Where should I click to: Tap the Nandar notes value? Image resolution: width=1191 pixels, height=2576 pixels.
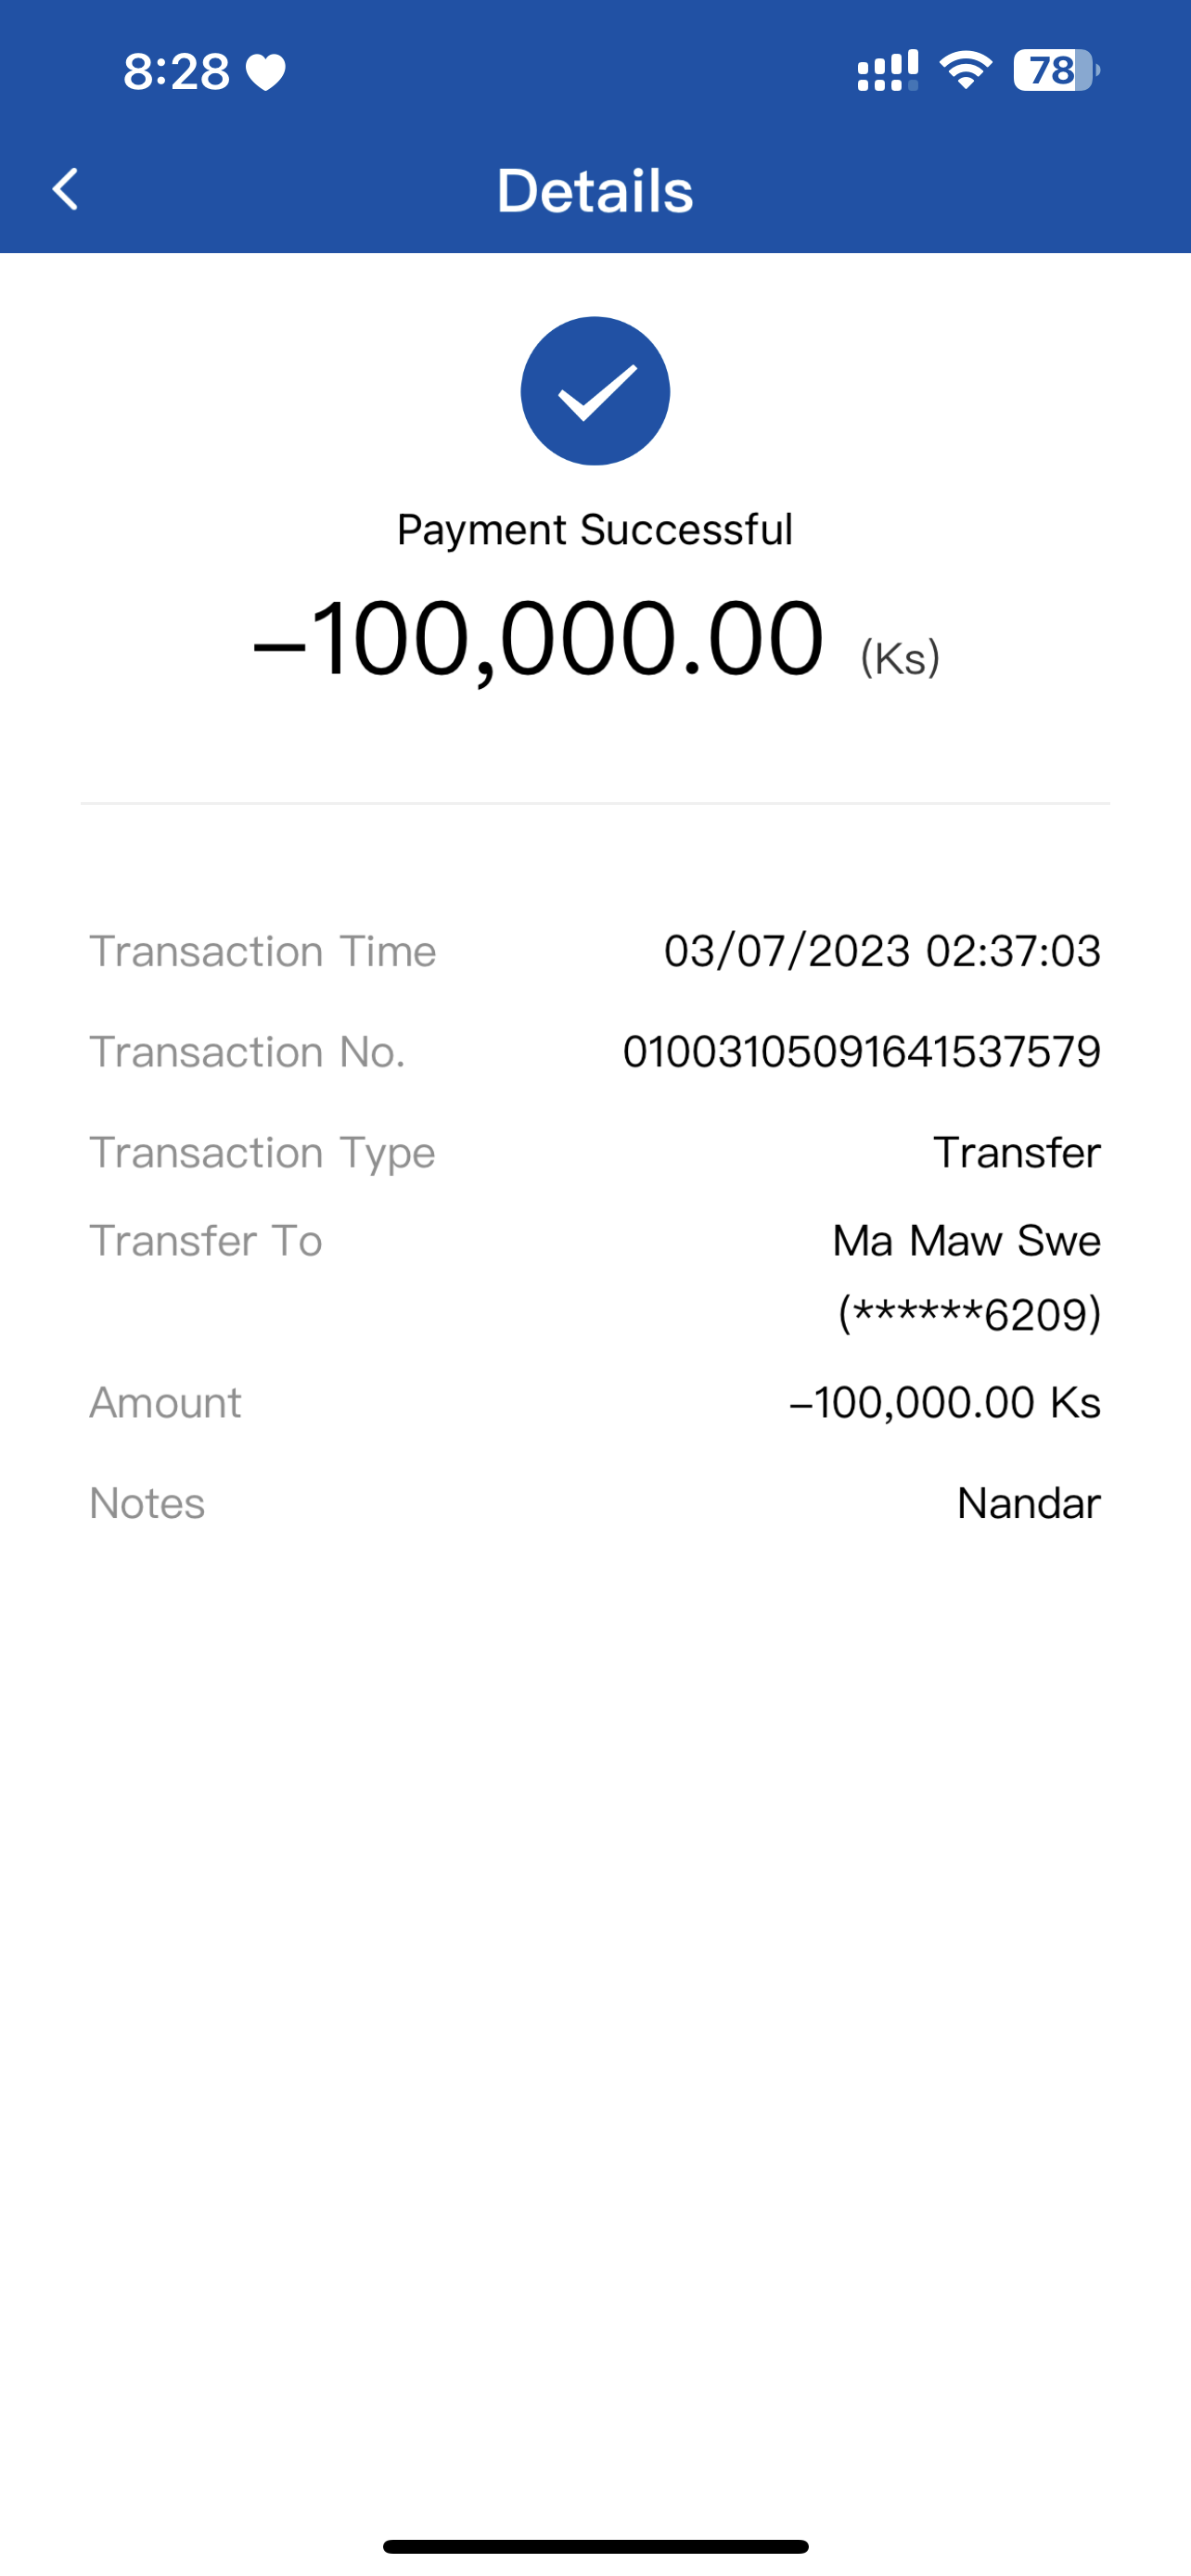click(1028, 1503)
